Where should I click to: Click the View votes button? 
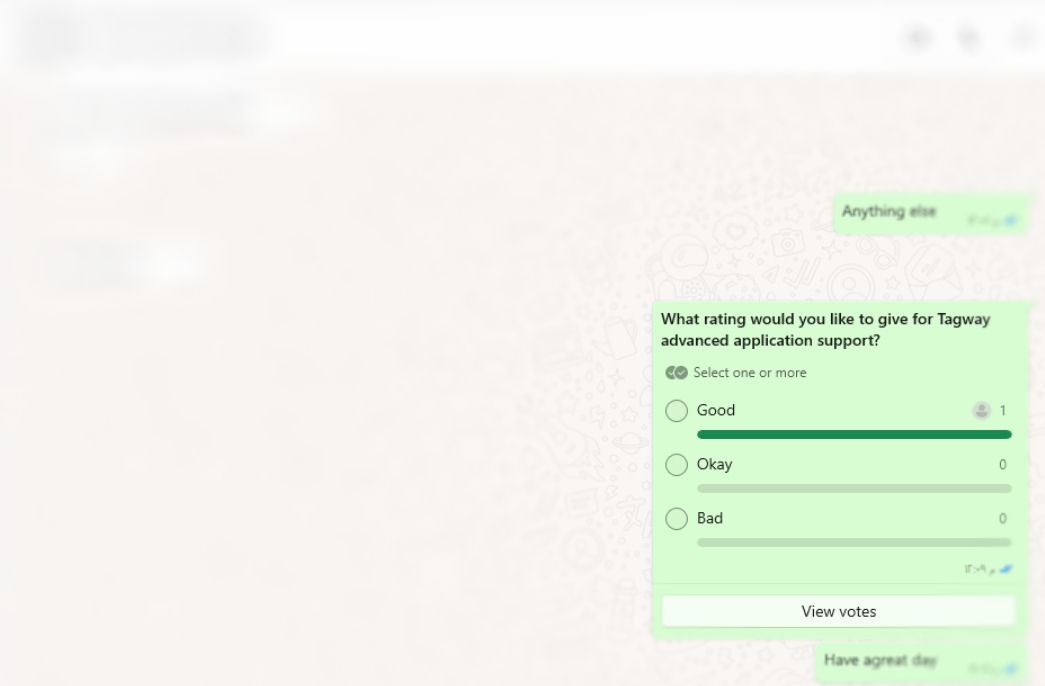tap(838, 611)
